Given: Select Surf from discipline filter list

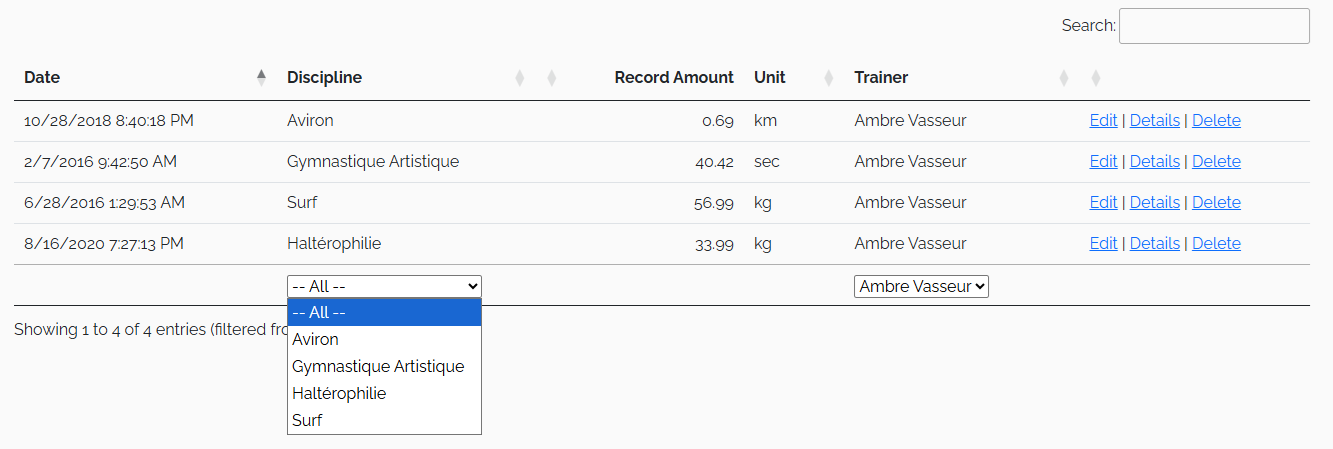Looking at the screenshot, I should click(x=384, y=421).
